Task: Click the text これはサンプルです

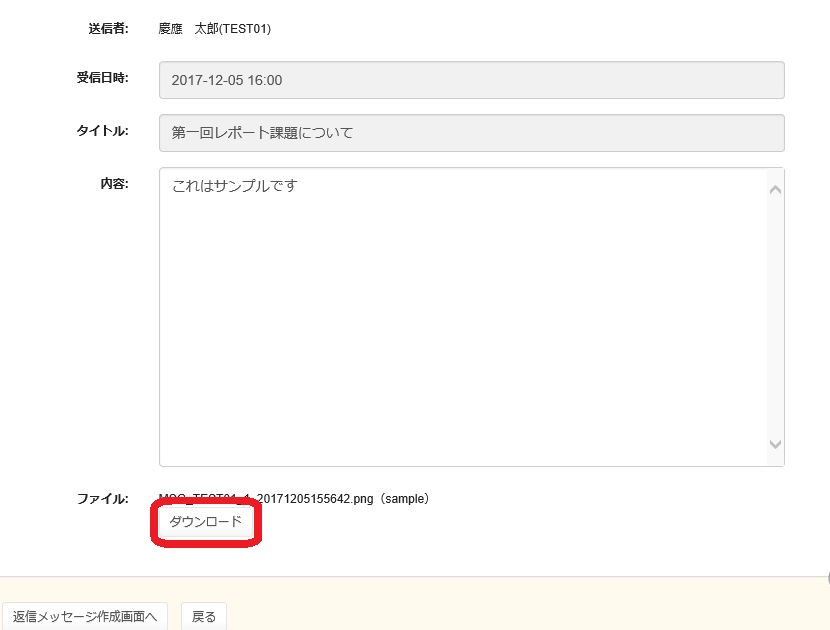Action: coord(235,186)
